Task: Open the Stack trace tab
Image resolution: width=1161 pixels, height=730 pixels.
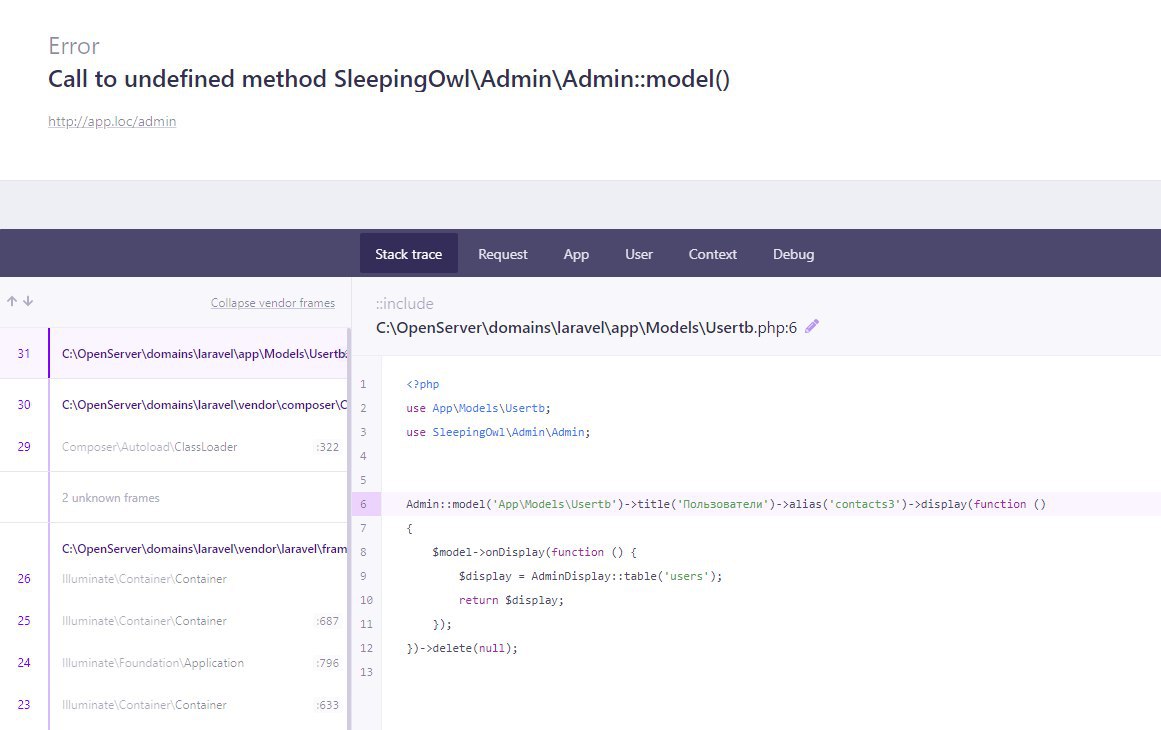Action: coord(409,254)
